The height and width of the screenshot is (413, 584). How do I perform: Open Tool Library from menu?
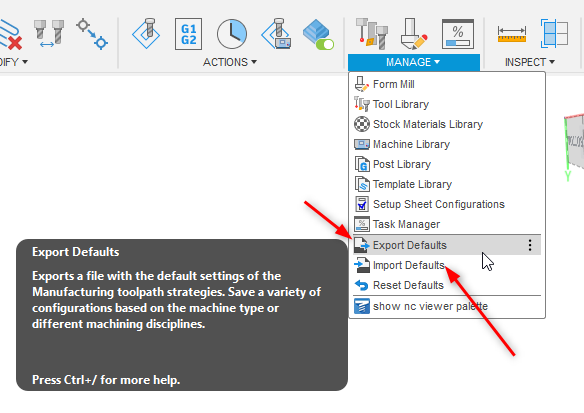click(446, 104)
